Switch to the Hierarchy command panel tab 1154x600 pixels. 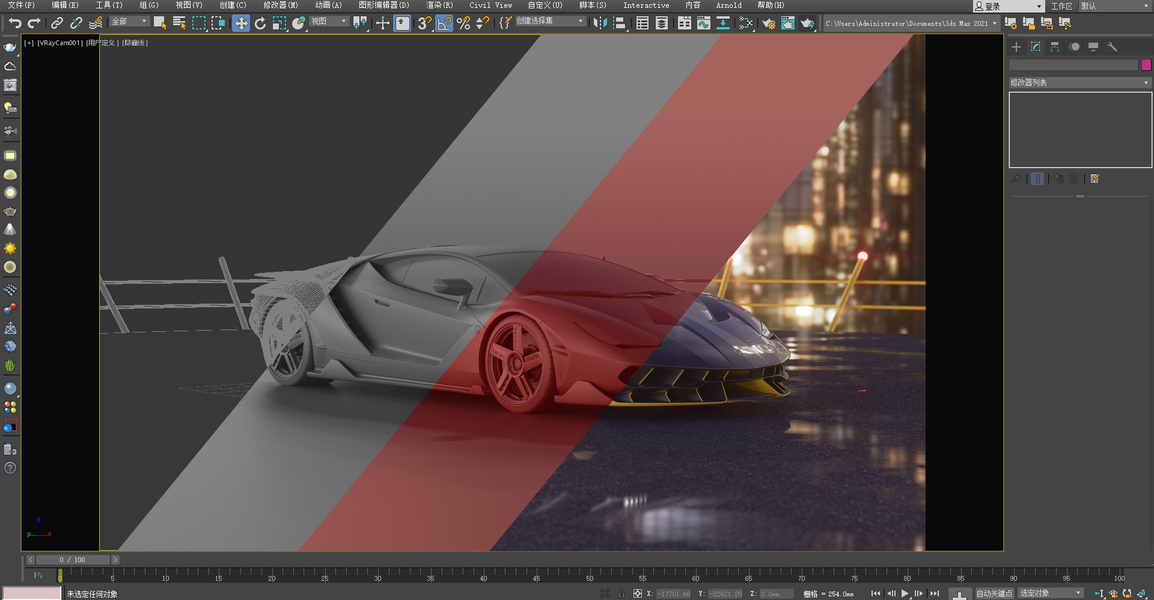[1055, 46]
